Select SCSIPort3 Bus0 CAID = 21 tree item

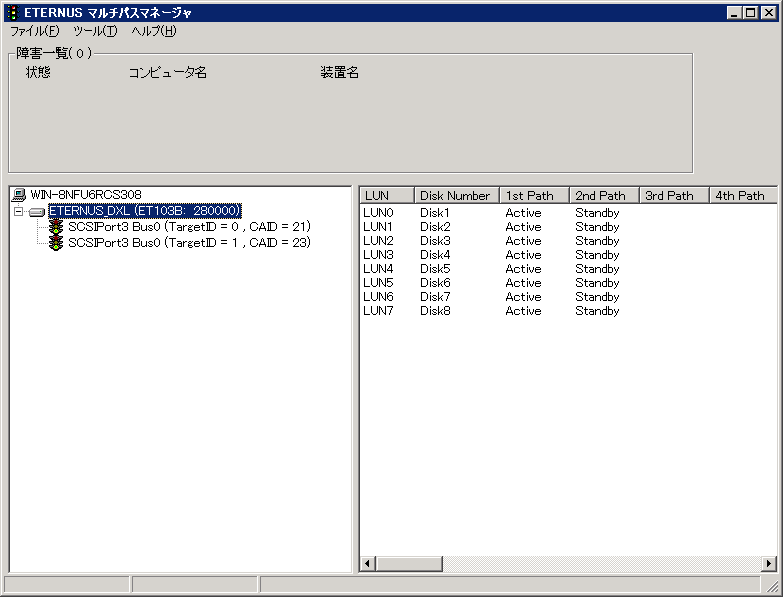pyautogui.click(x=188, y=227)
